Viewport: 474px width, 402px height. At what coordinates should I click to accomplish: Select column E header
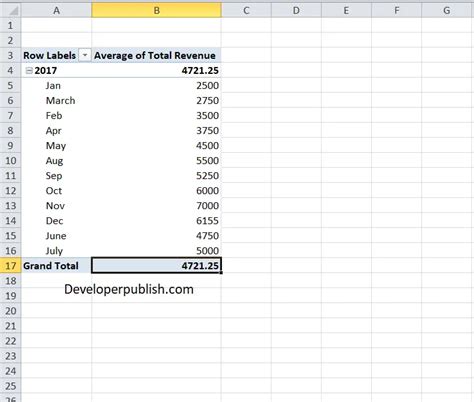346,10
